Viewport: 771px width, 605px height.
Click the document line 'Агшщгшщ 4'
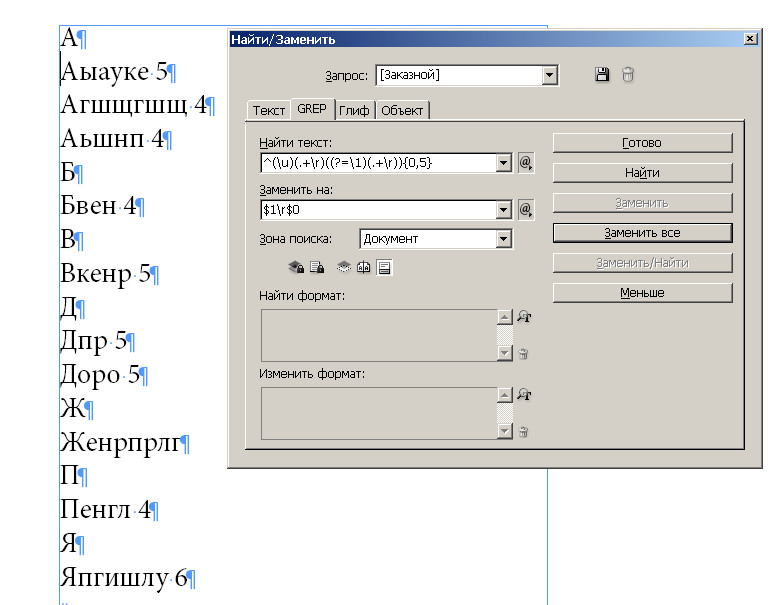[138, 105]
